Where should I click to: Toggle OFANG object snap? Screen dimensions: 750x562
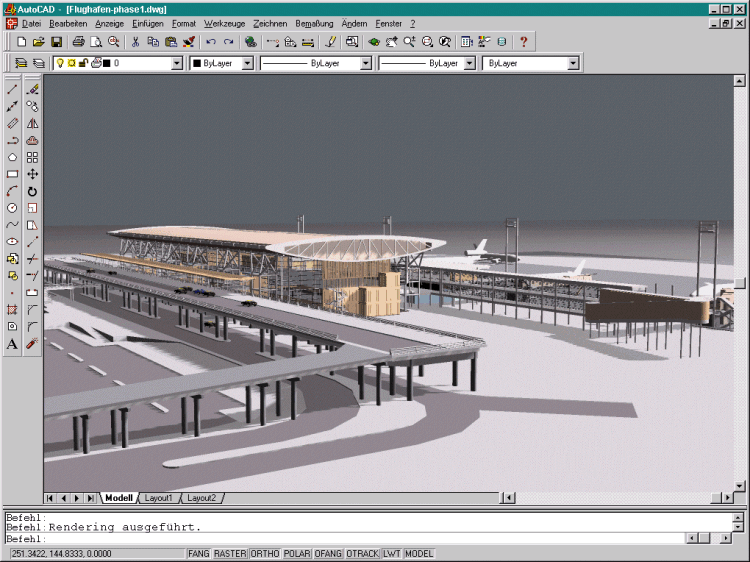coord(328,553)
